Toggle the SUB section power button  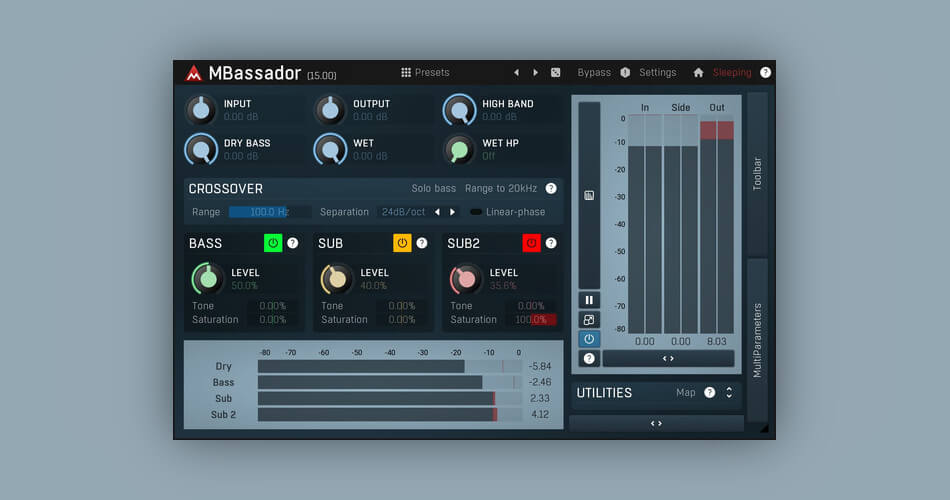click(x=402, y=243)
